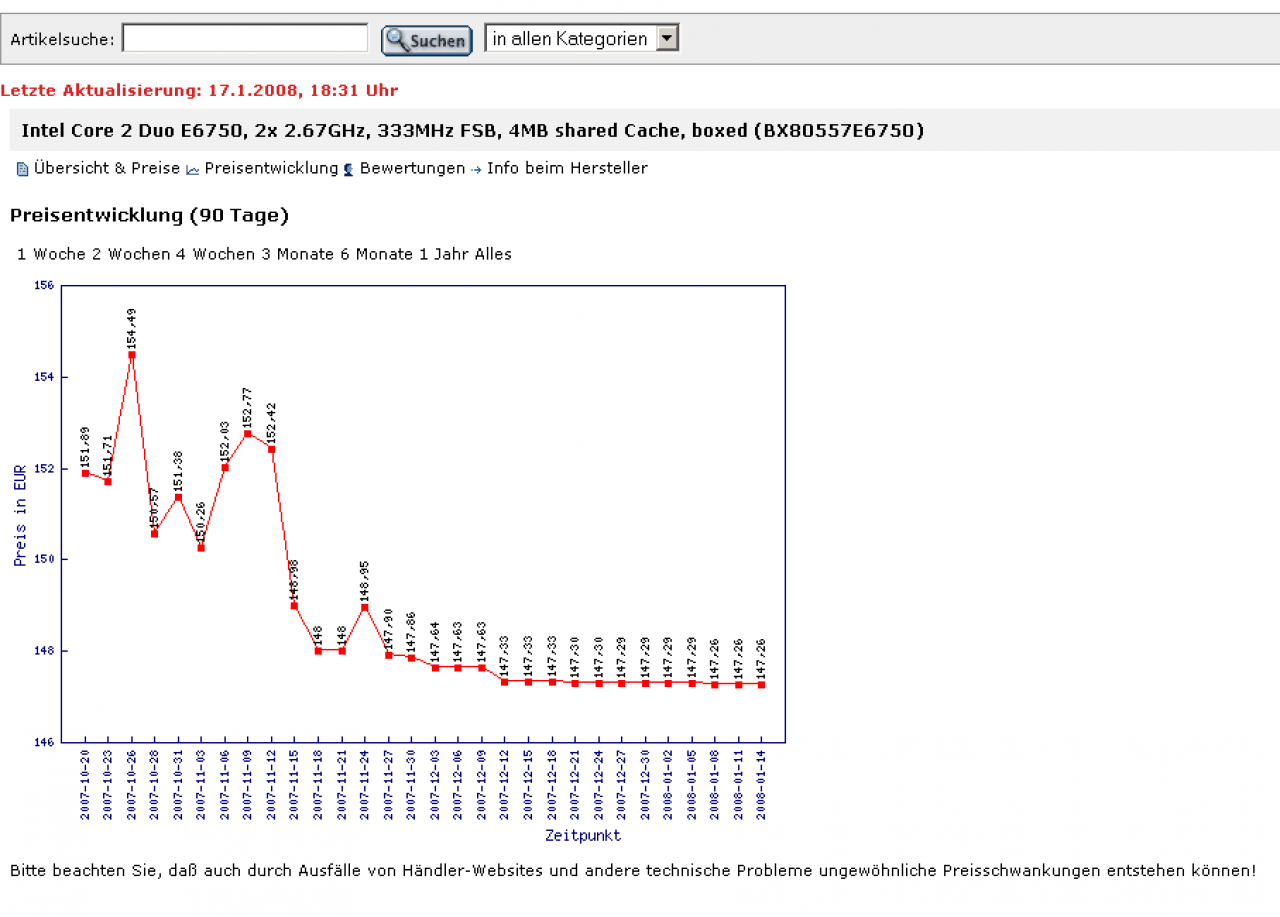The height and width of the screenshot is (917, 1280).
Task: Click the 150,26 data point marker
Action: click(201, 548)
